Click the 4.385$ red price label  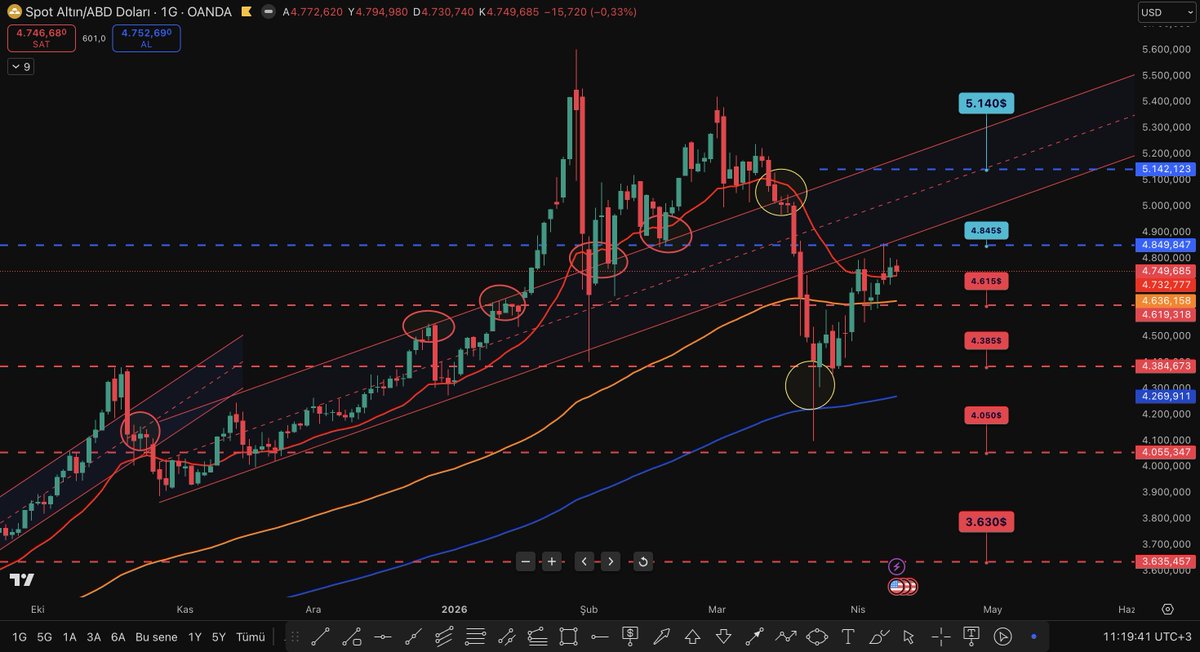pos(987,341)
